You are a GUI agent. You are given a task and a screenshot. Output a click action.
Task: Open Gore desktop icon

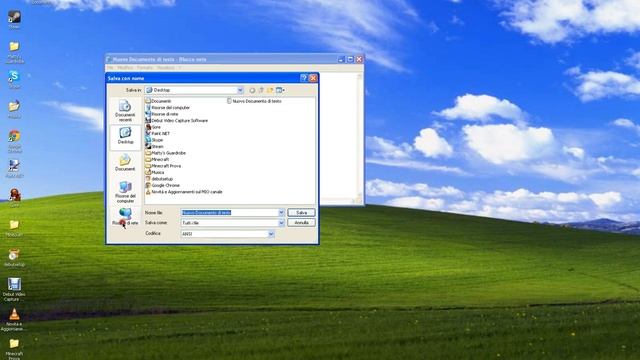pyautogui.click(x=14, y=198)
